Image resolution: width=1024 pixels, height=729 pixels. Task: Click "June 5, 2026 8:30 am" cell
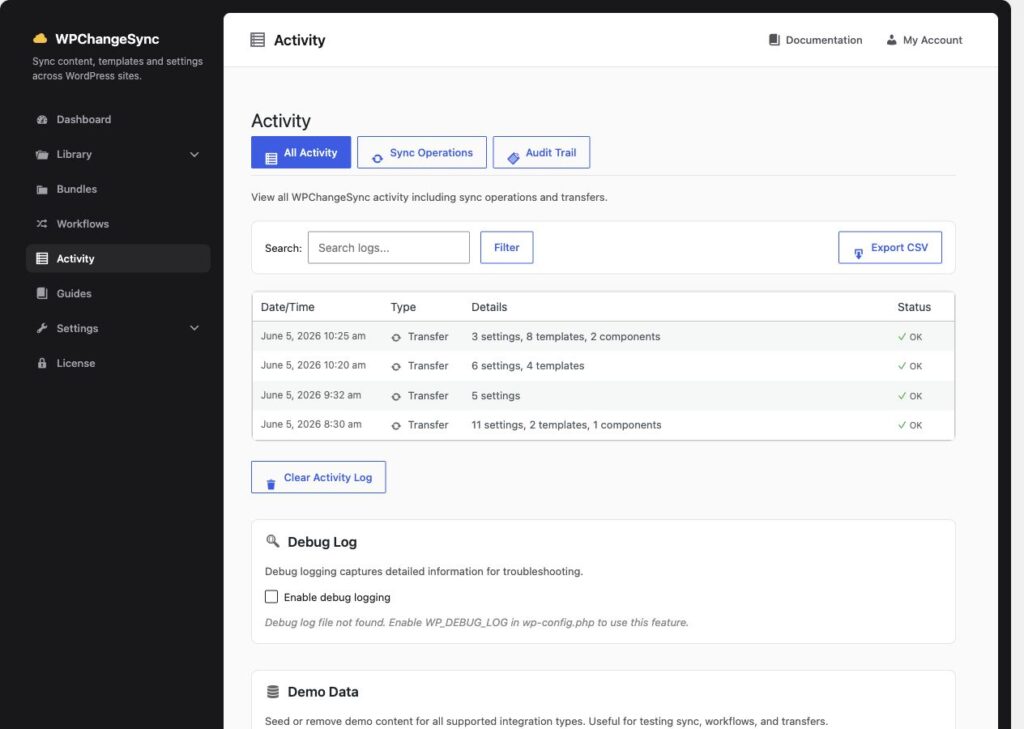click(x=311, y=425)
